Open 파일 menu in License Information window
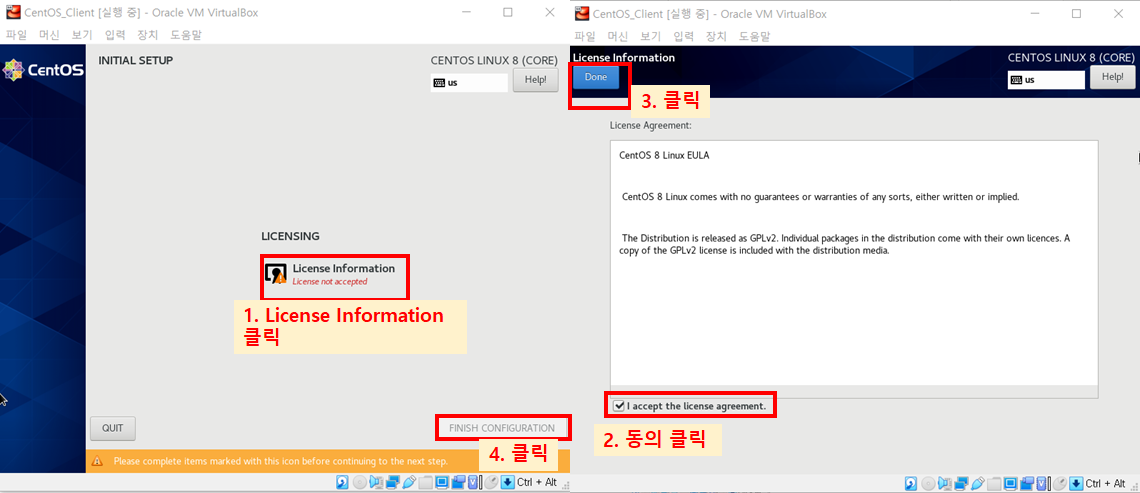The width and height of the screenshot is (1140, 493). pos(585,36)
